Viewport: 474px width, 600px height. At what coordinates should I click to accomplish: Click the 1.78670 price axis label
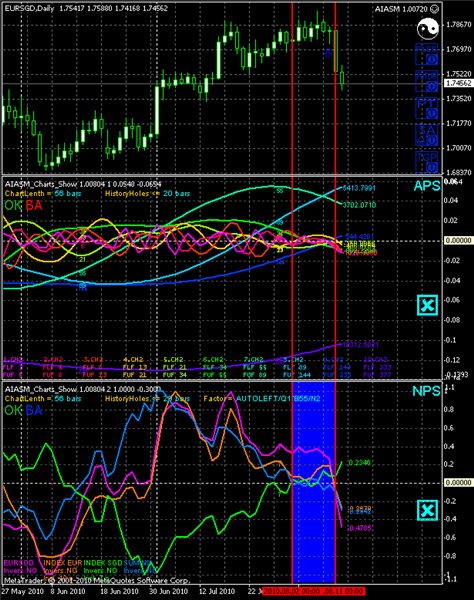point(459,24)
